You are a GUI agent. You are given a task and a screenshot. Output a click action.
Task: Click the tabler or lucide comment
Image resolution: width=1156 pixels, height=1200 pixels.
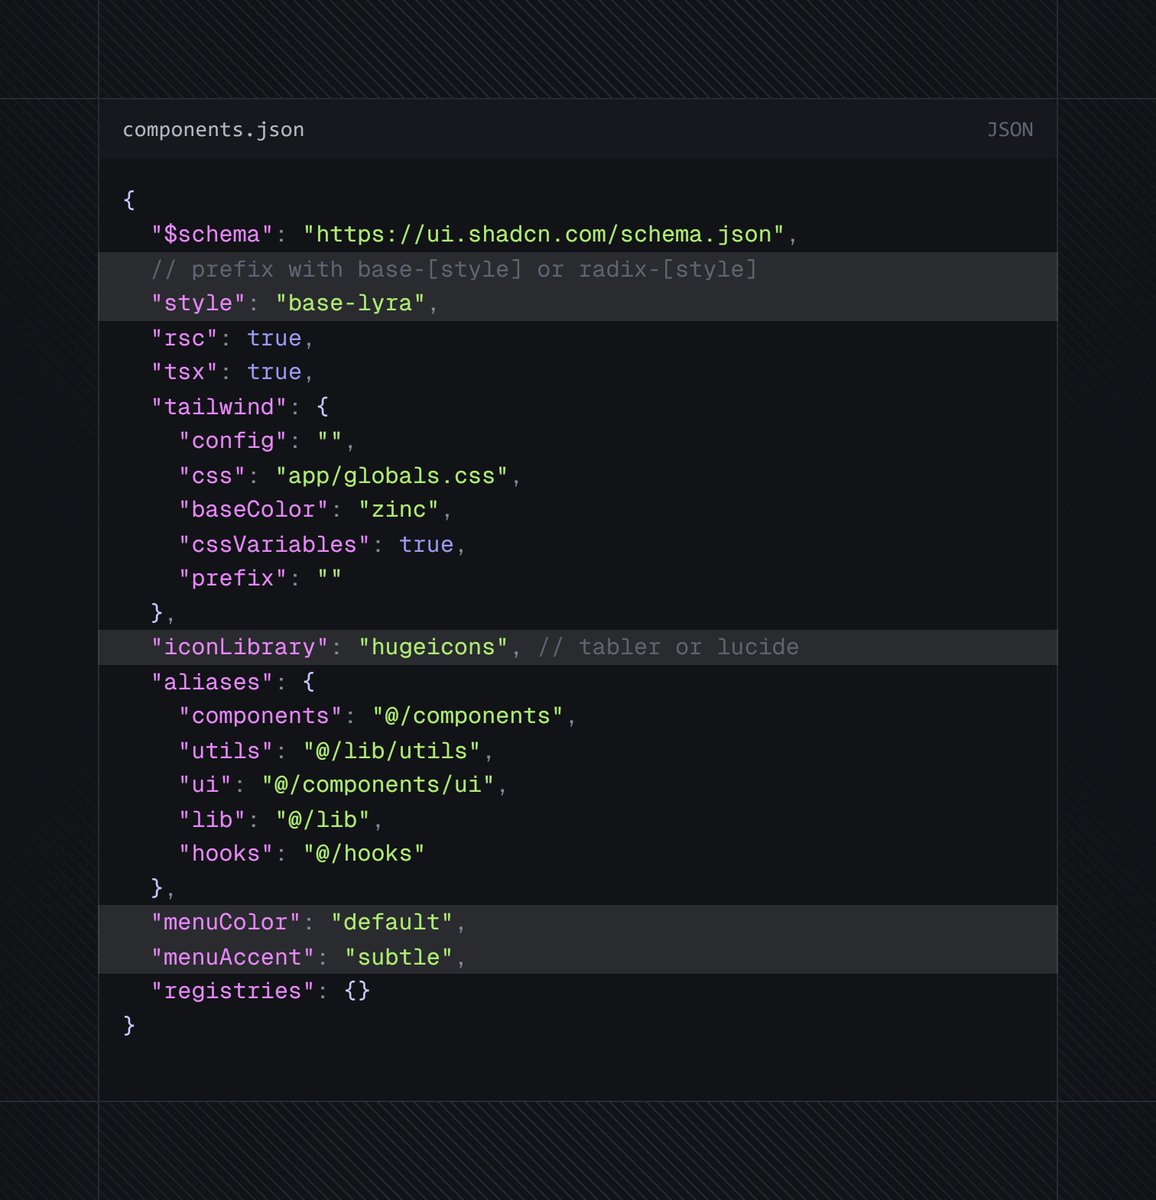click(x=668, y=647)
